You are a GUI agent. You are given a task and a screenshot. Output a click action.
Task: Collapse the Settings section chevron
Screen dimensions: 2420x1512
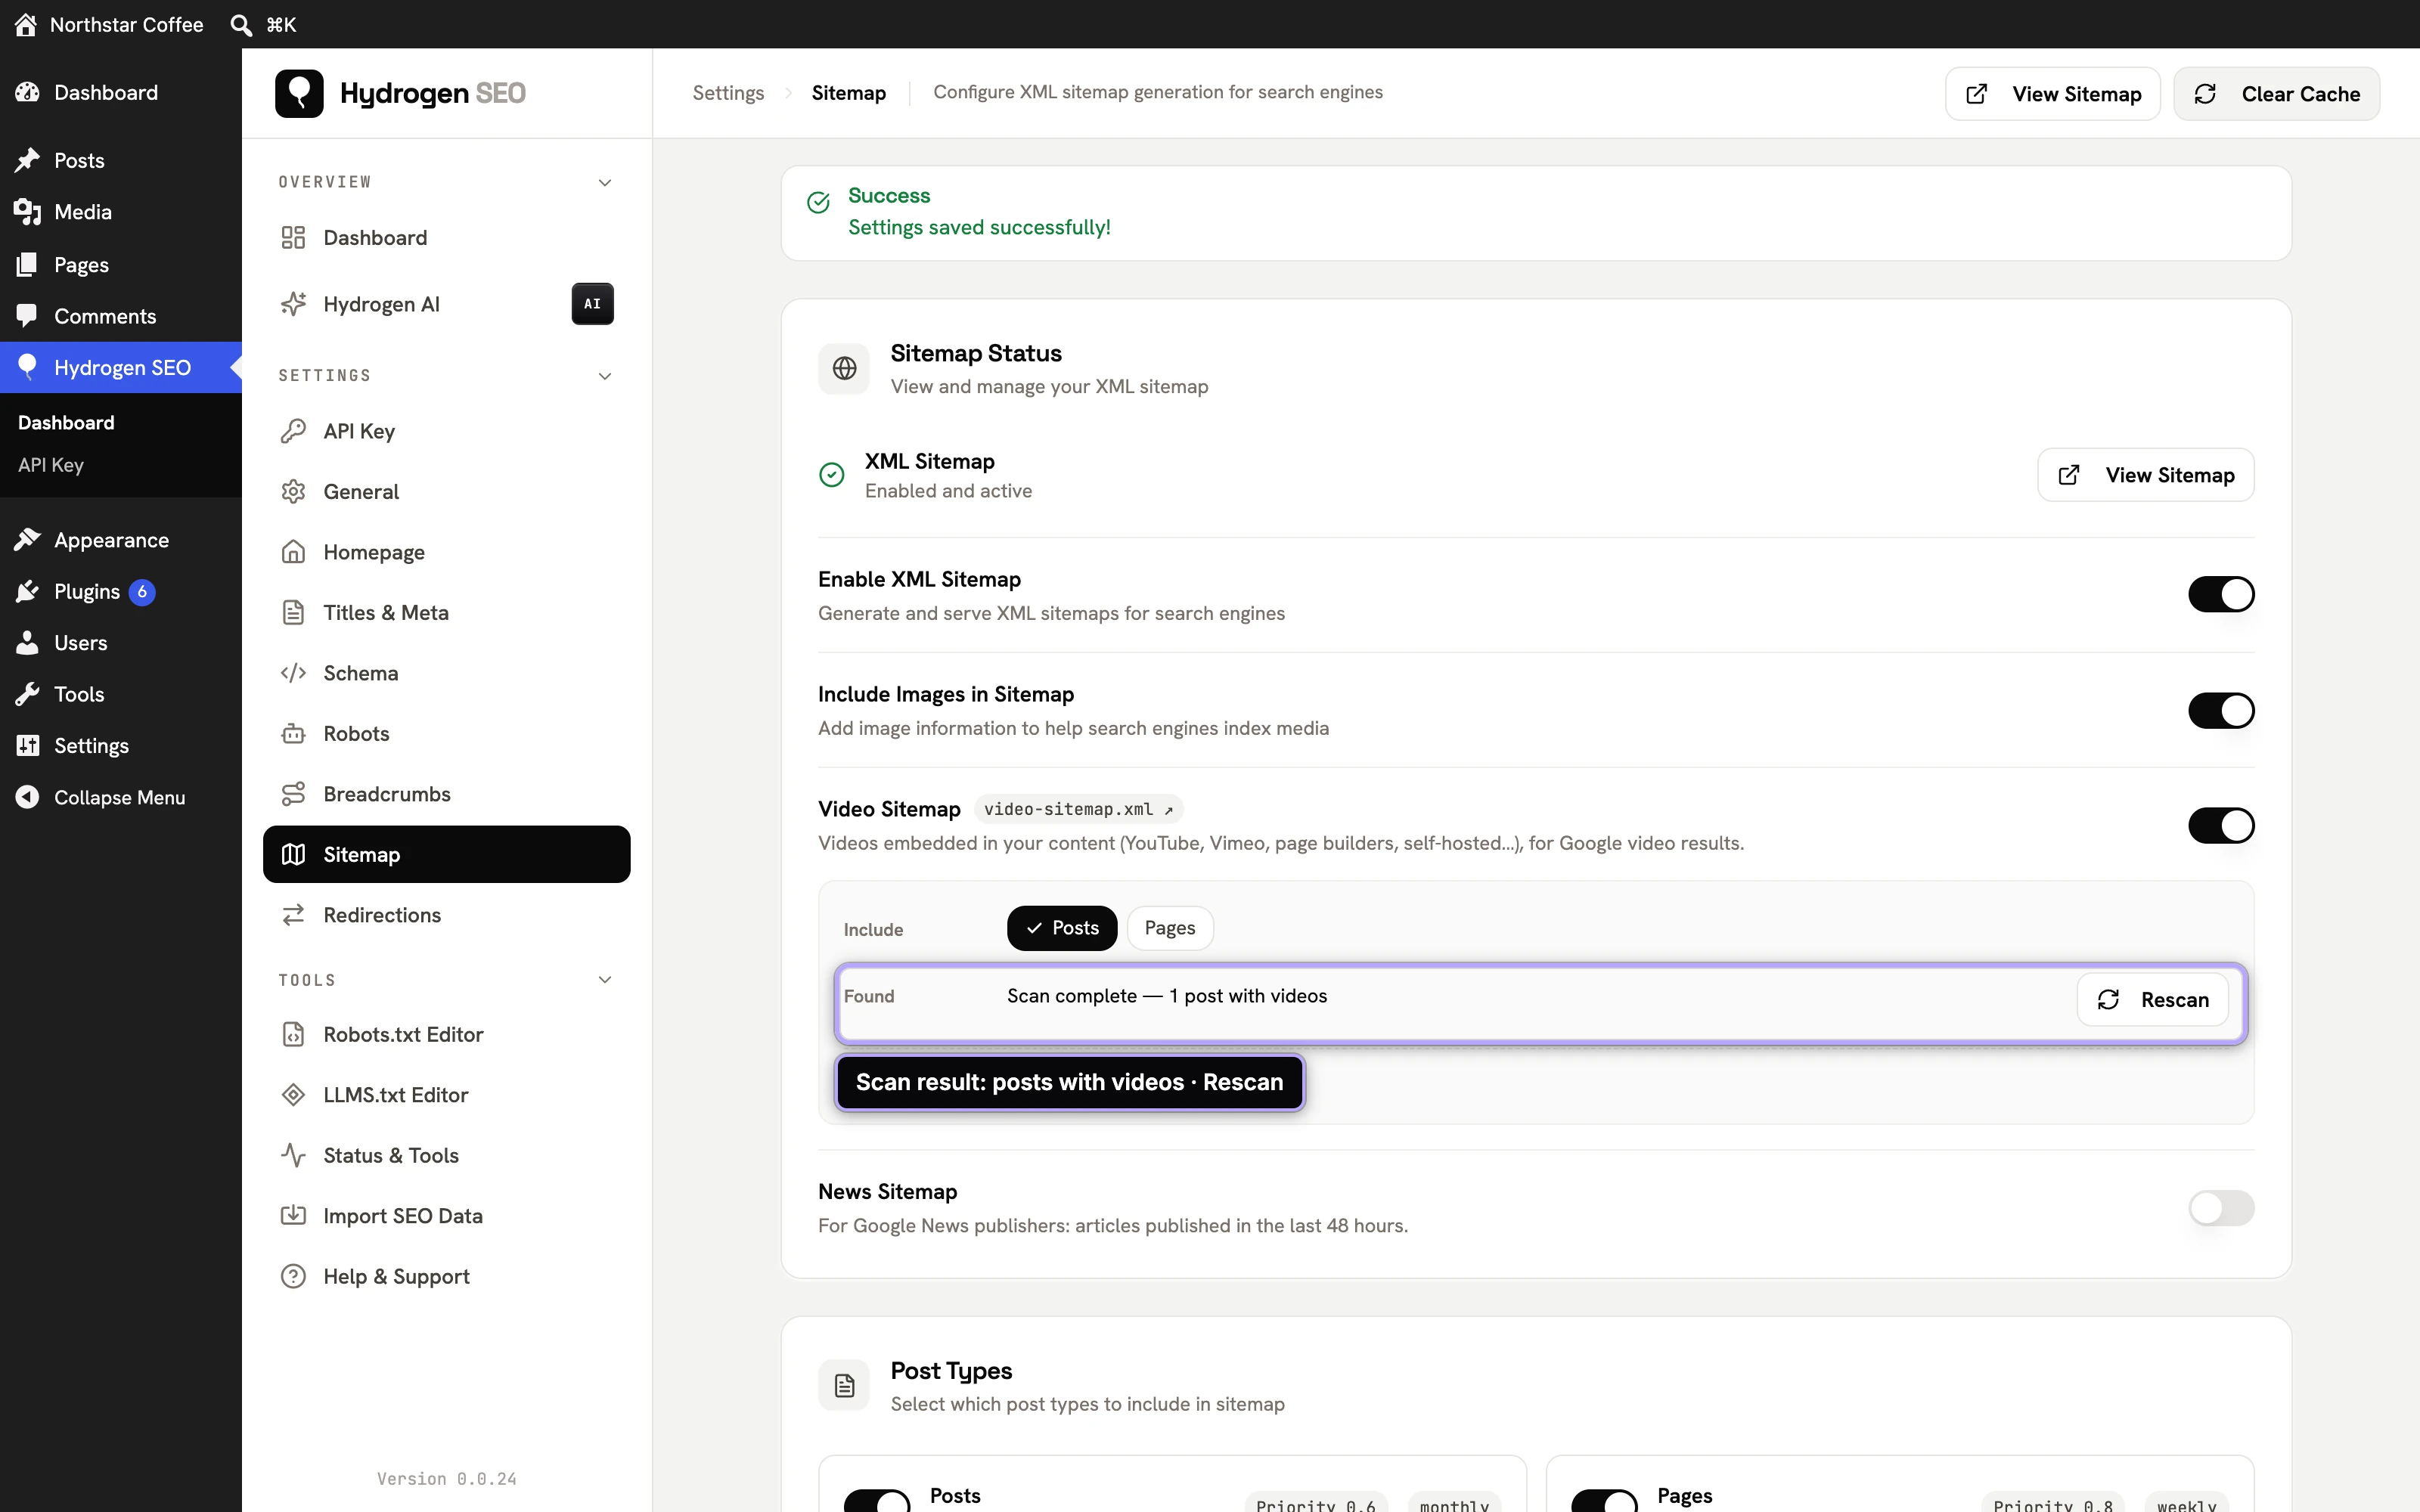605,376
